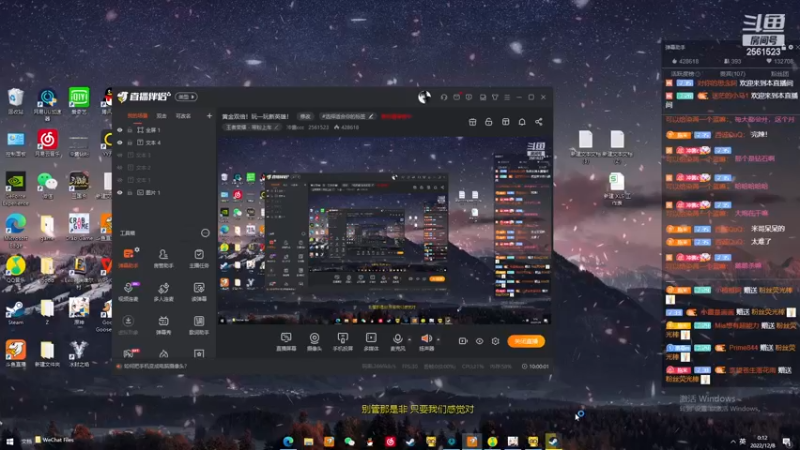This screenshot has height=450, width=800.
Task: Switch to the third scene tab 可改名
Action: point(183,116)
